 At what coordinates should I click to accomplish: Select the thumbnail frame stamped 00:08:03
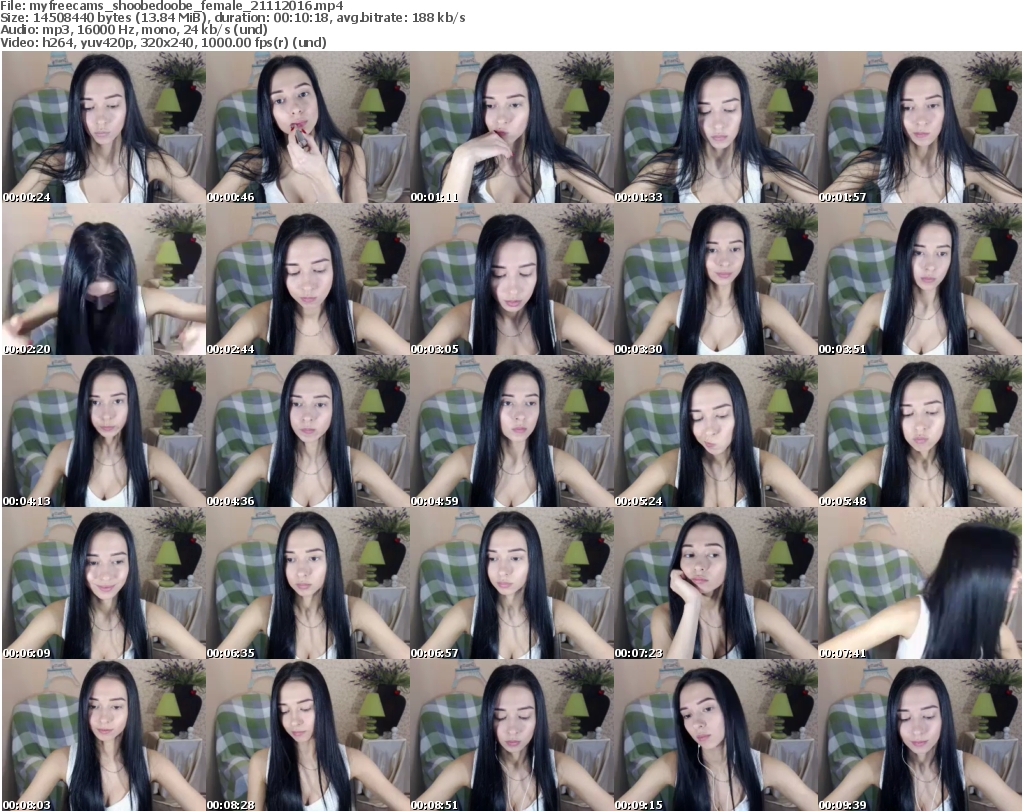(104, 735)
